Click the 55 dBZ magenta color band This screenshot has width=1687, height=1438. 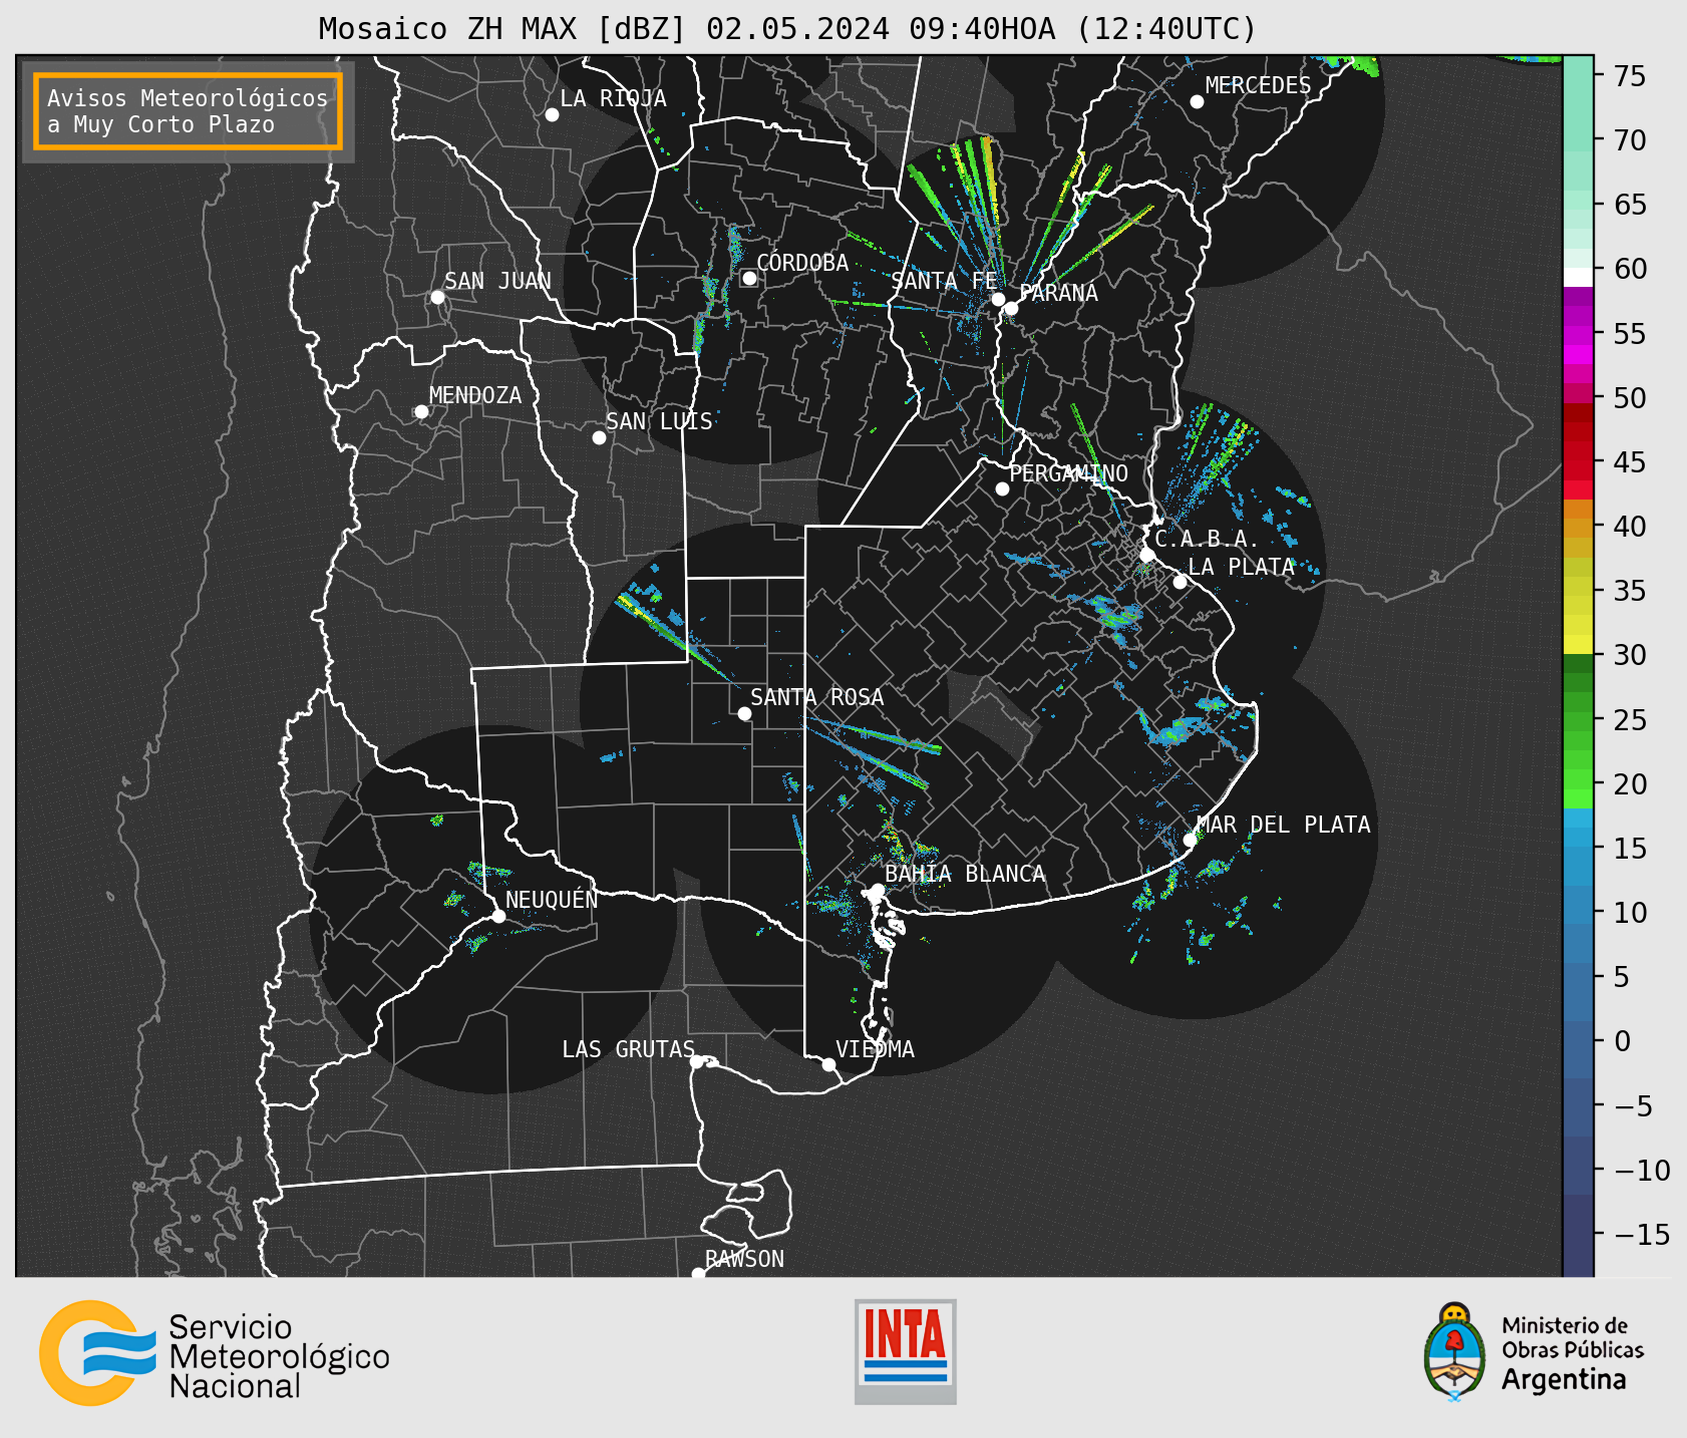pos(1578,334)
